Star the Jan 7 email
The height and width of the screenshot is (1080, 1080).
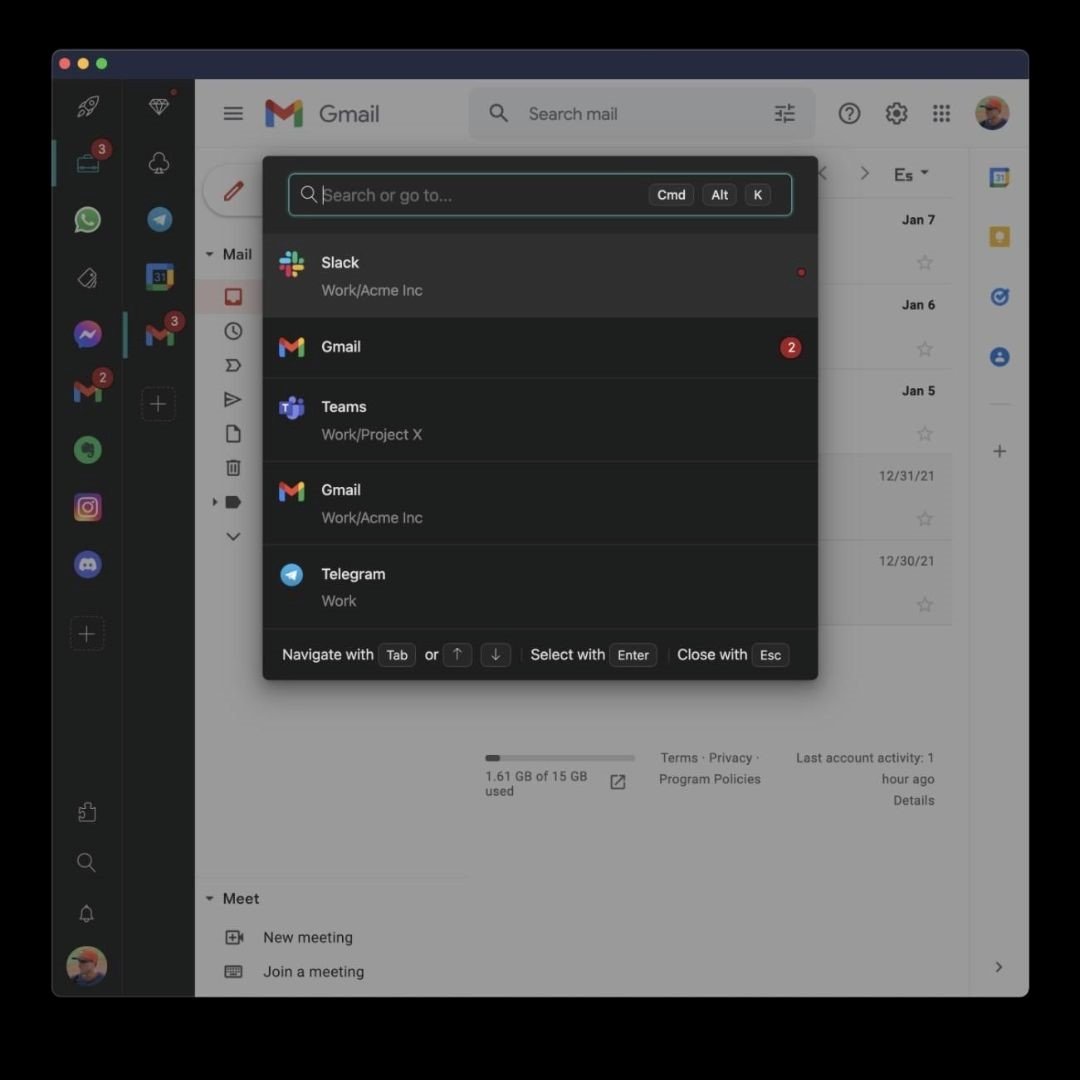(924, 262)
